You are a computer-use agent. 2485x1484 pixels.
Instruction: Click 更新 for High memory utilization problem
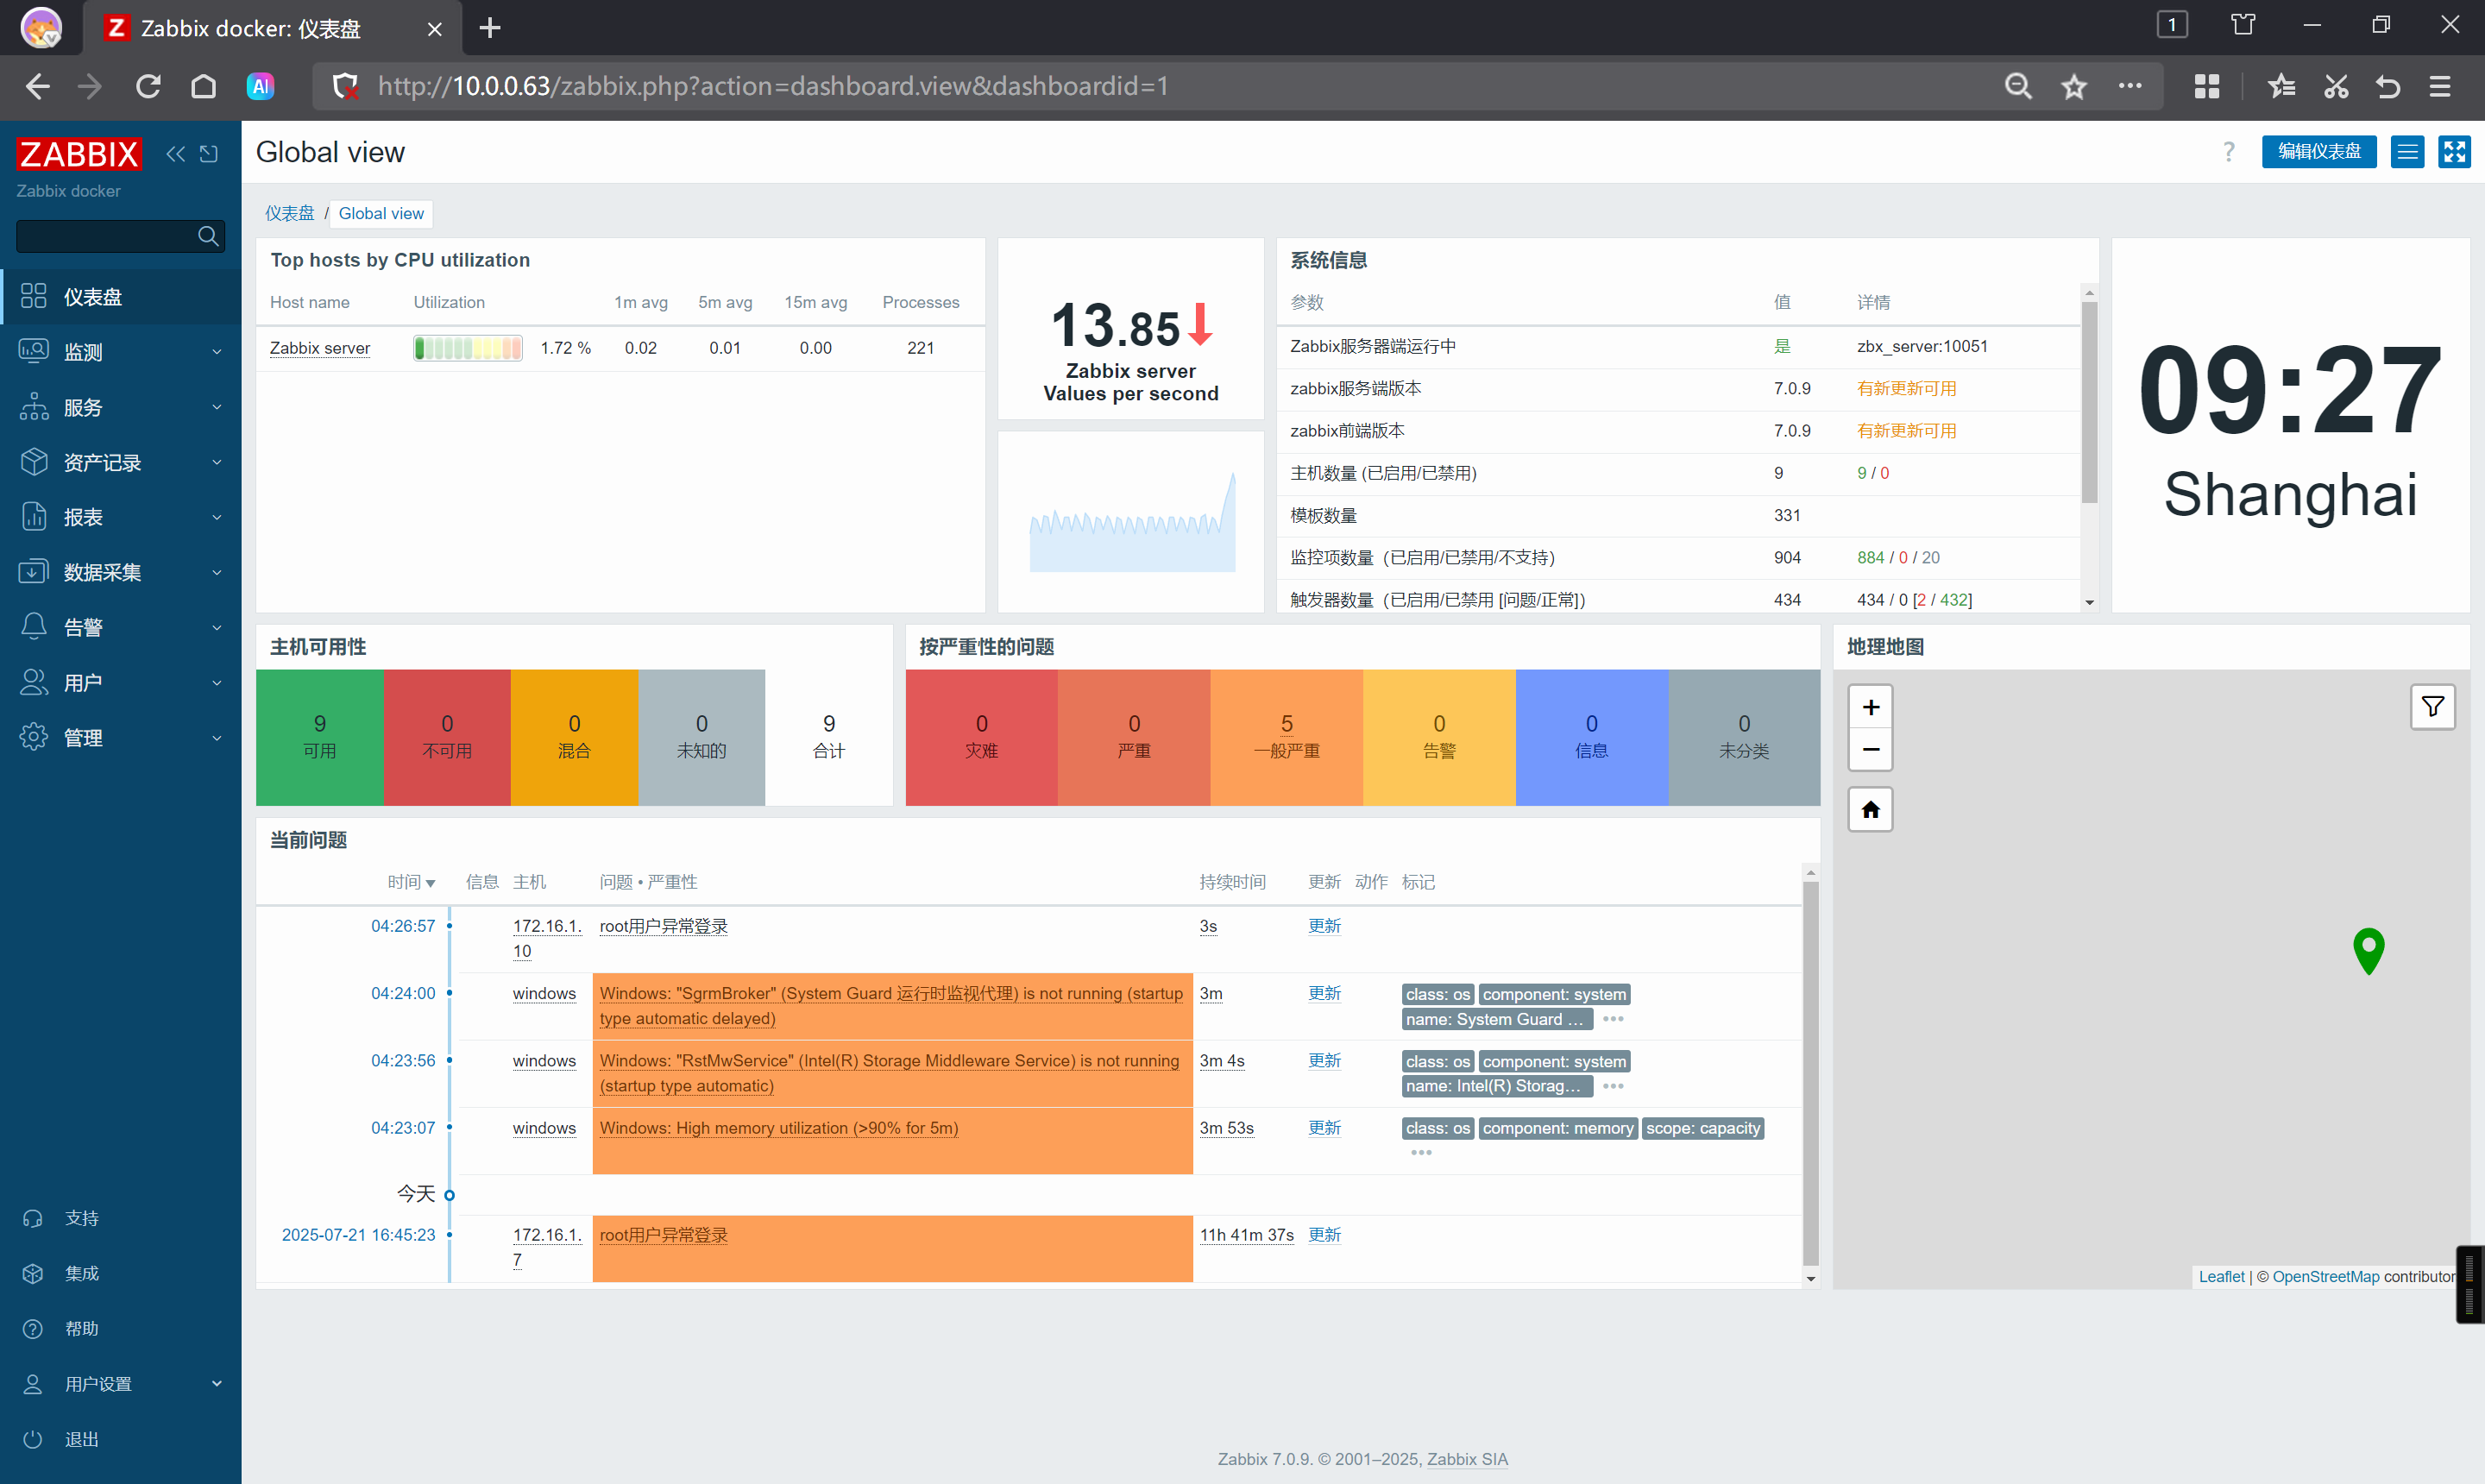pyautogui.click(x=1324, y=1128)
